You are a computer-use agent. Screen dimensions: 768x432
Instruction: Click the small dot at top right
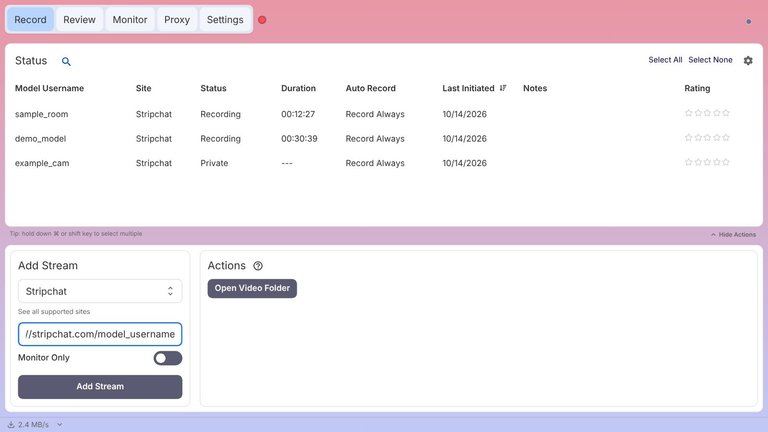coord(748,22)
